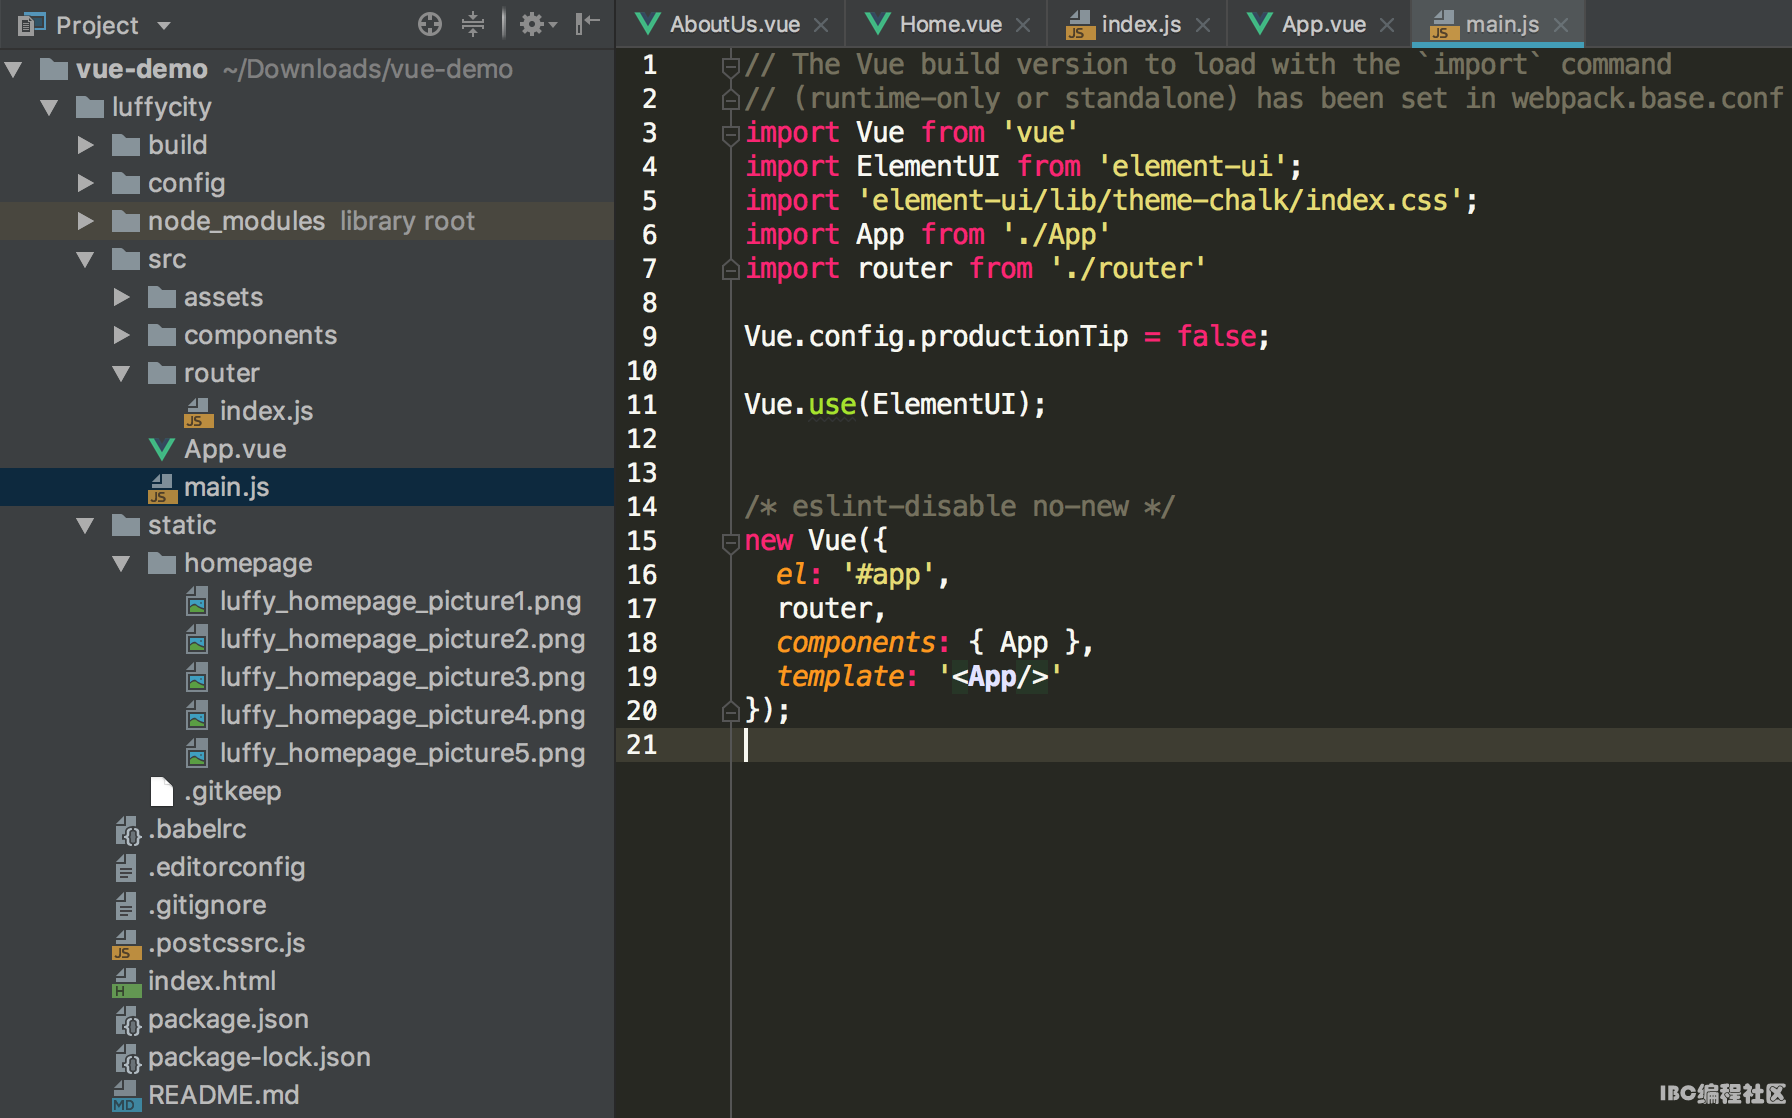1792x1118 pixels.
Task: Click the eslint-disable no-new comment
Action: coord(960,506)
